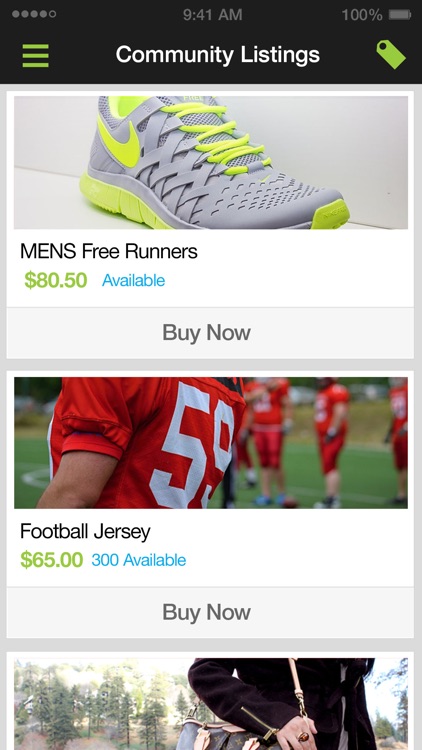Tap the Community Listings header title

(x=218, y=55)
